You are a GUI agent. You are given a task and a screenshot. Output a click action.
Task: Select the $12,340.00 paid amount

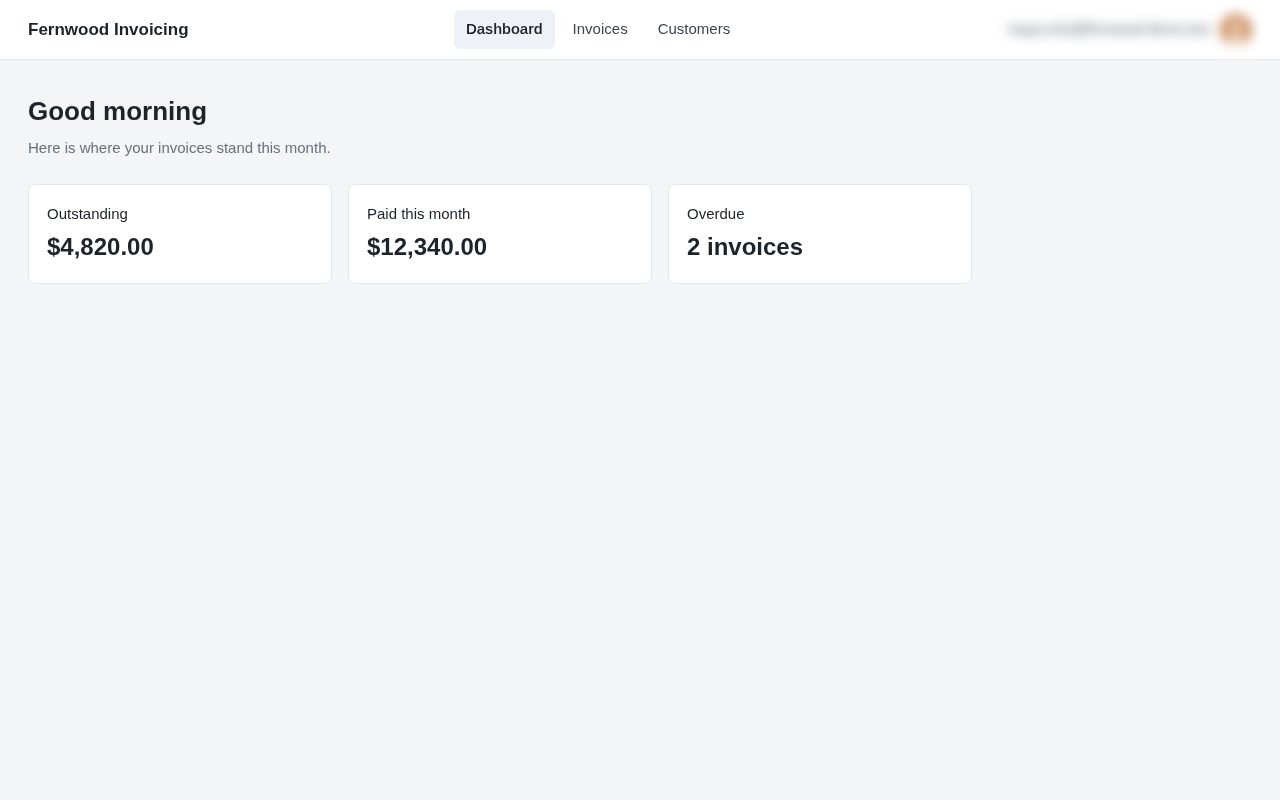tap(427, 247)
